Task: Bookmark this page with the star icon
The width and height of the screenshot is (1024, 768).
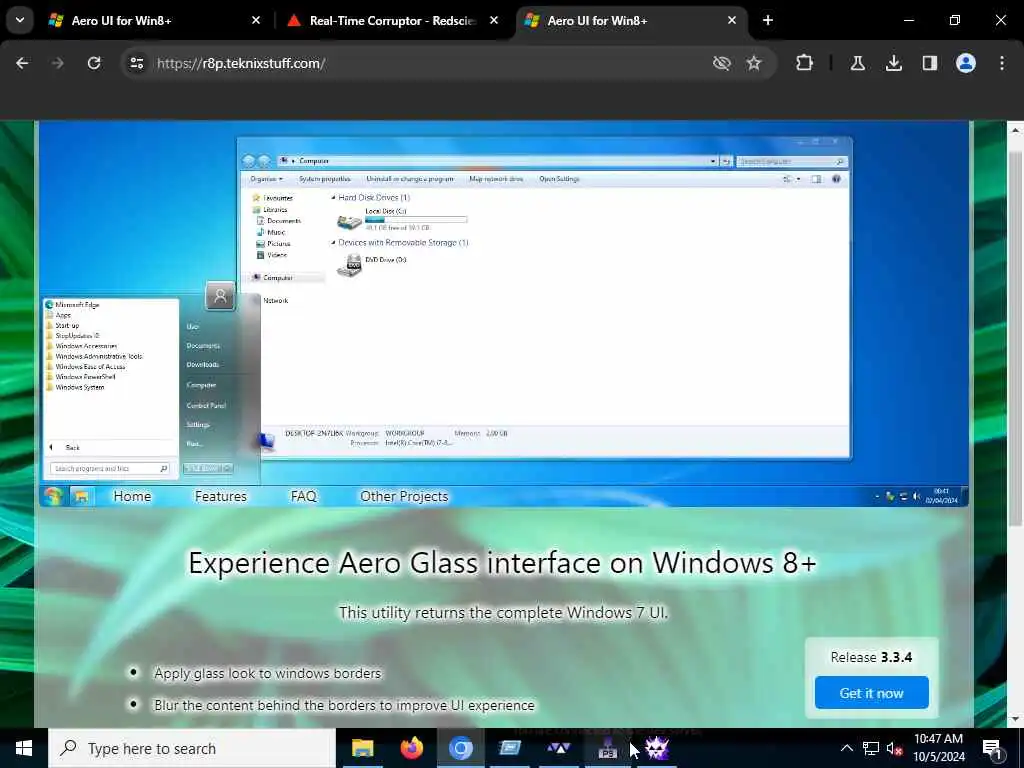Action: click(754, 63)
